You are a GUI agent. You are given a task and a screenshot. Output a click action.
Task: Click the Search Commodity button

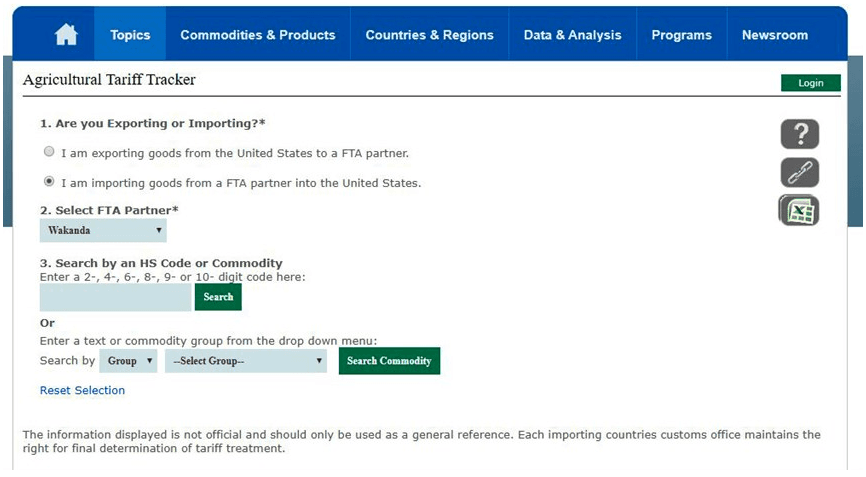tap(389, 361)
